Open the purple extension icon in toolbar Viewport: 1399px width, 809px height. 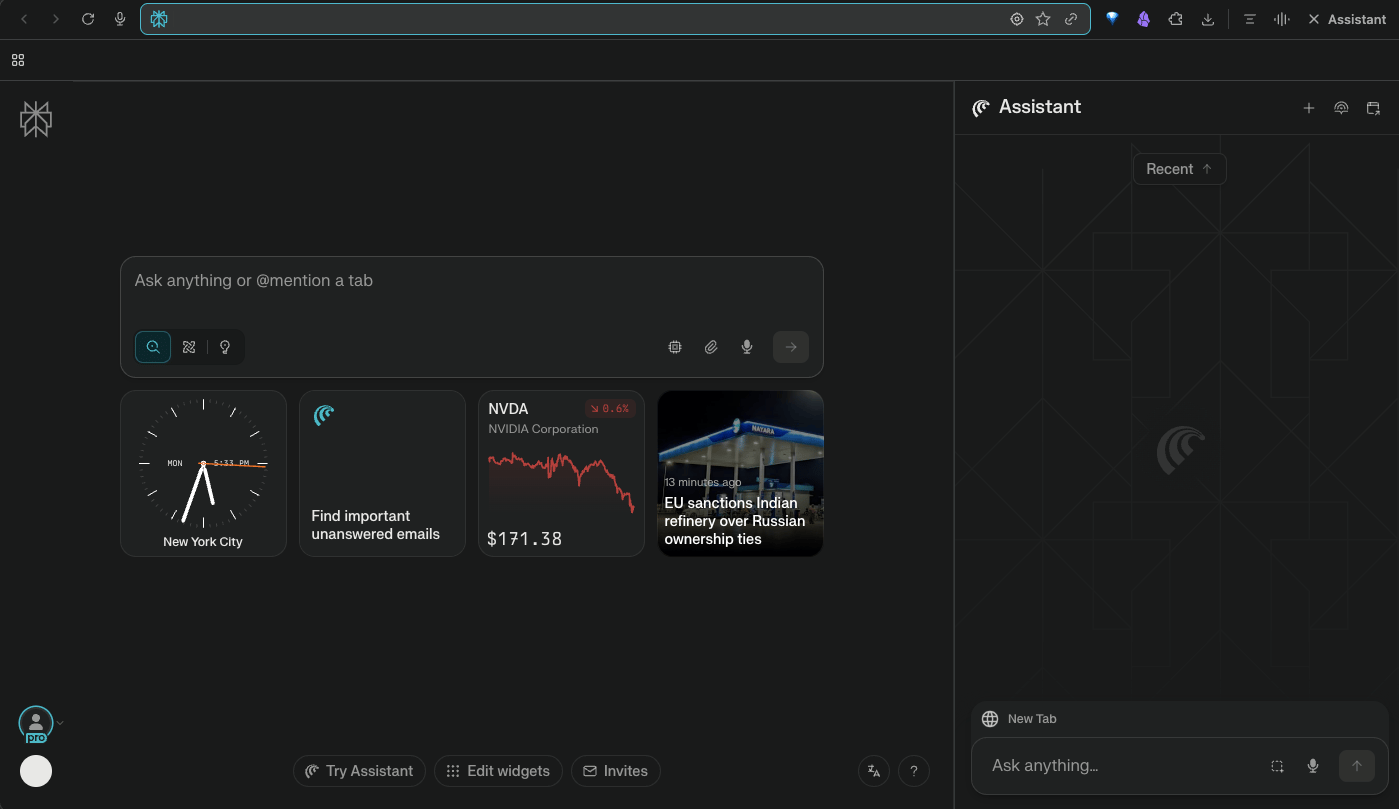click(x=1144, y=19)
